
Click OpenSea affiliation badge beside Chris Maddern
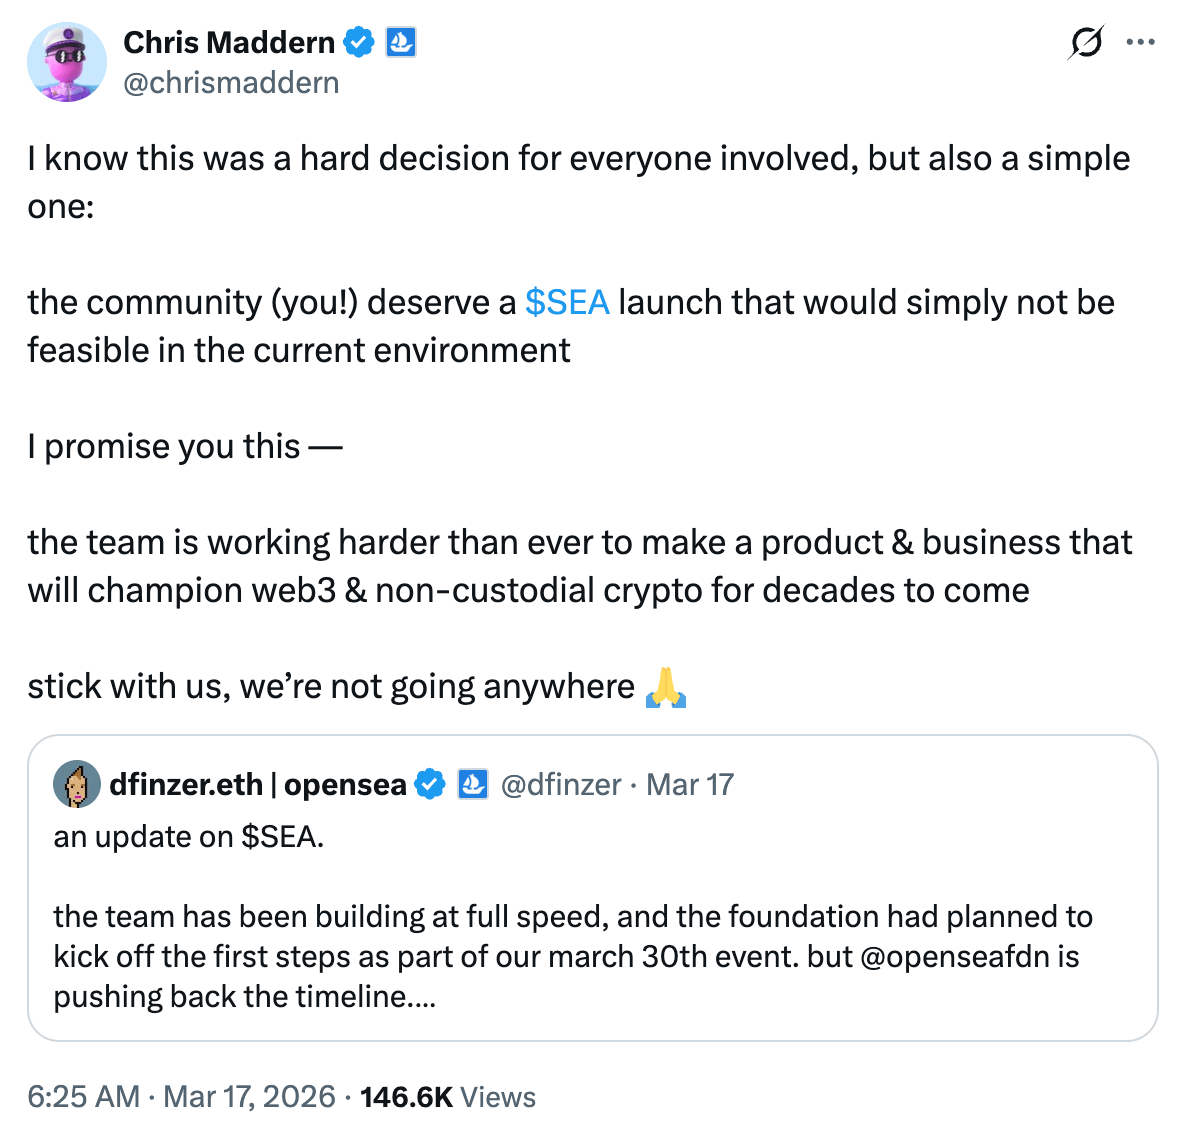pos(401,43)
